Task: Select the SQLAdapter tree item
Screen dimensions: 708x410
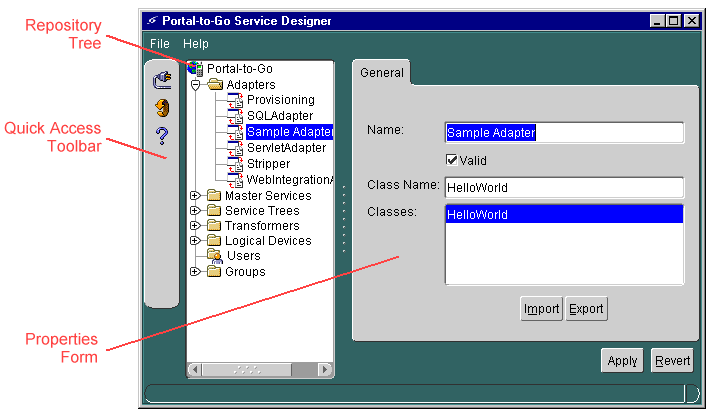Action: (x=280, y=116)
